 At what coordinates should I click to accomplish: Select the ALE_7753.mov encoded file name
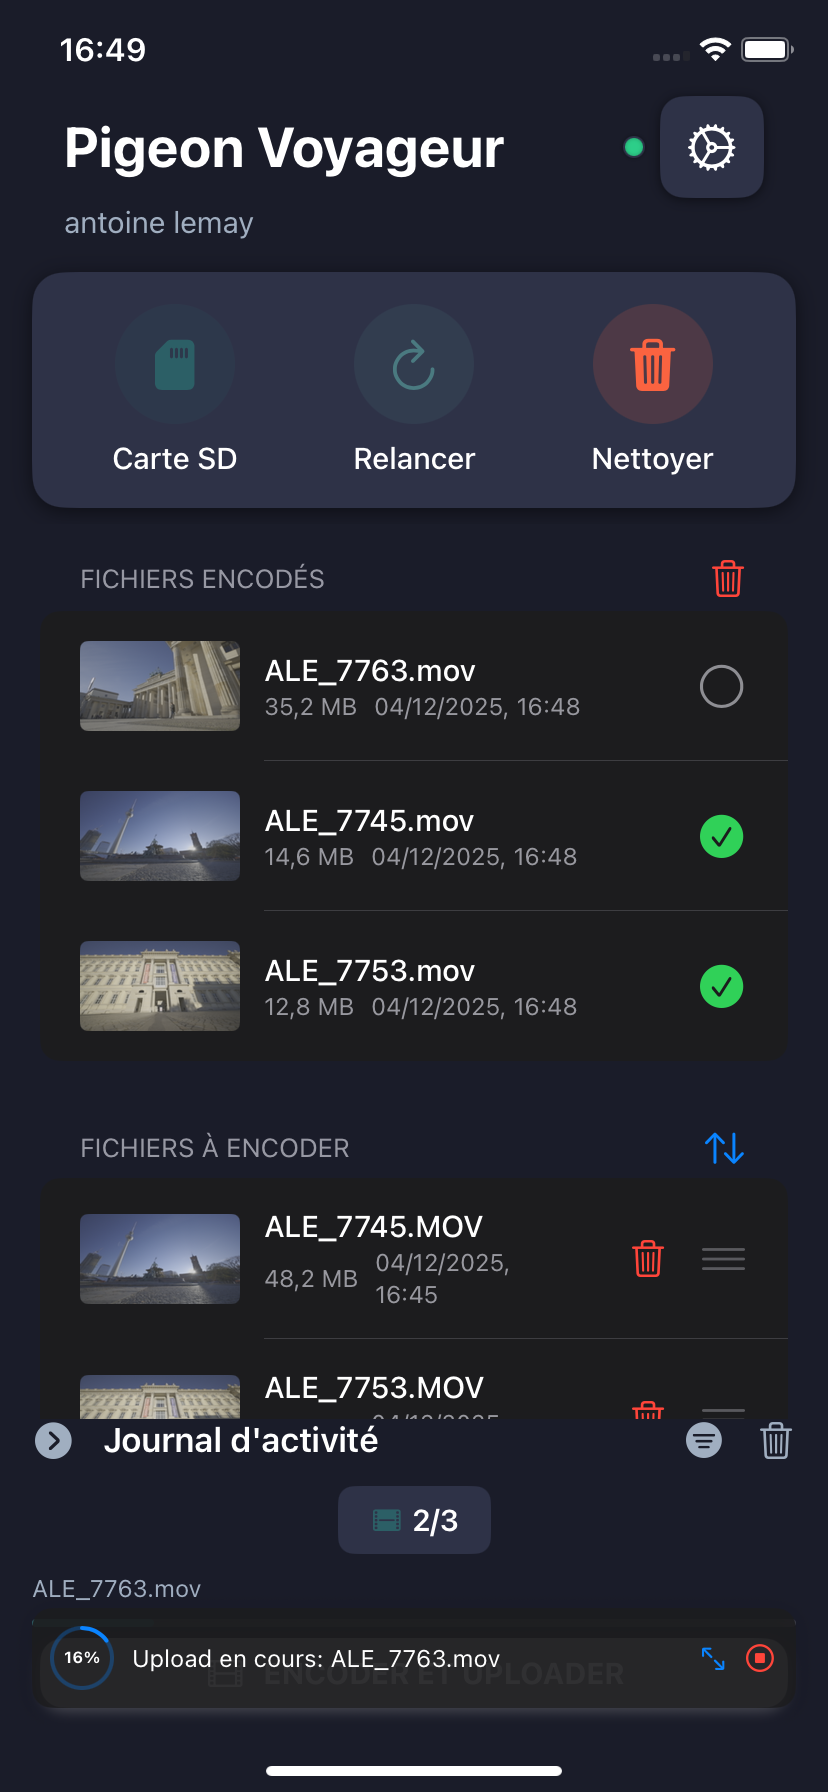[x=370, y=971]
